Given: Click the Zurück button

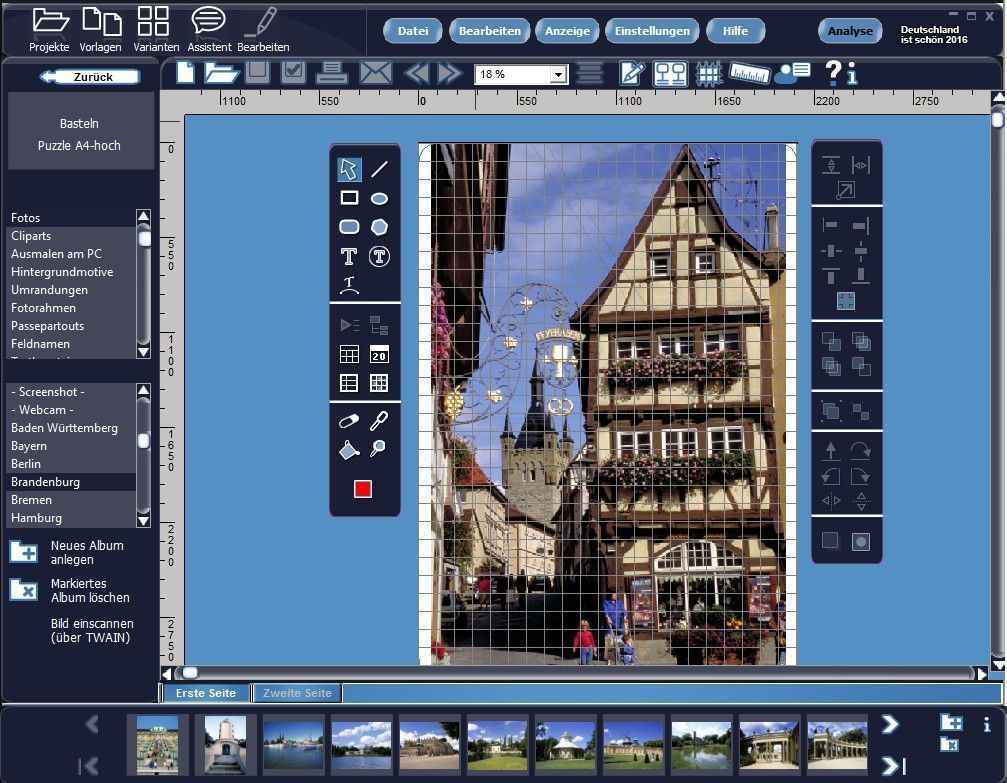Looking at the screenshot, I should [90, 76].
